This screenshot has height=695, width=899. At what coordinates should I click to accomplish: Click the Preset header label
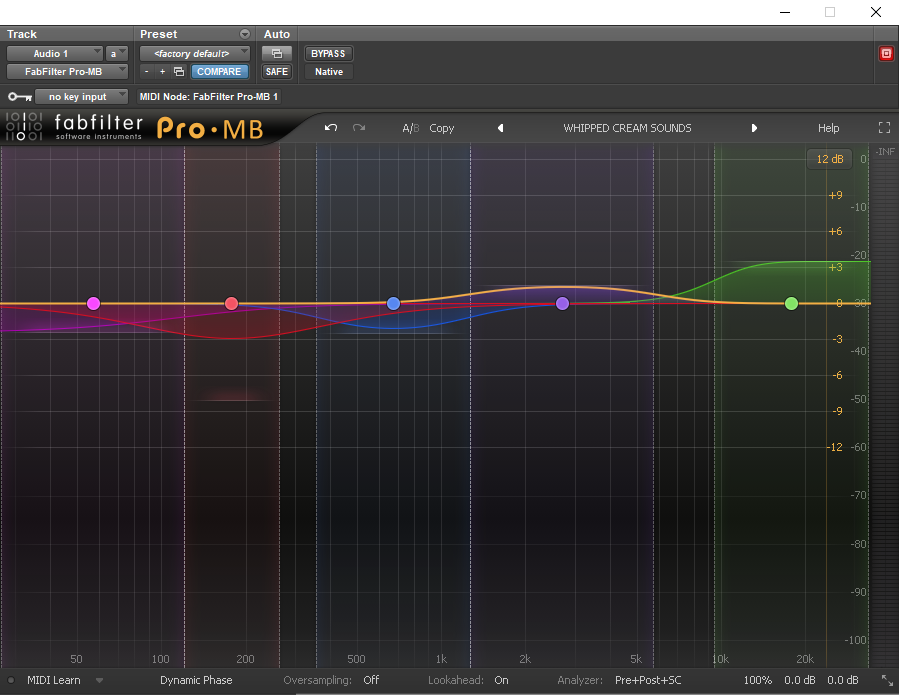158,34
